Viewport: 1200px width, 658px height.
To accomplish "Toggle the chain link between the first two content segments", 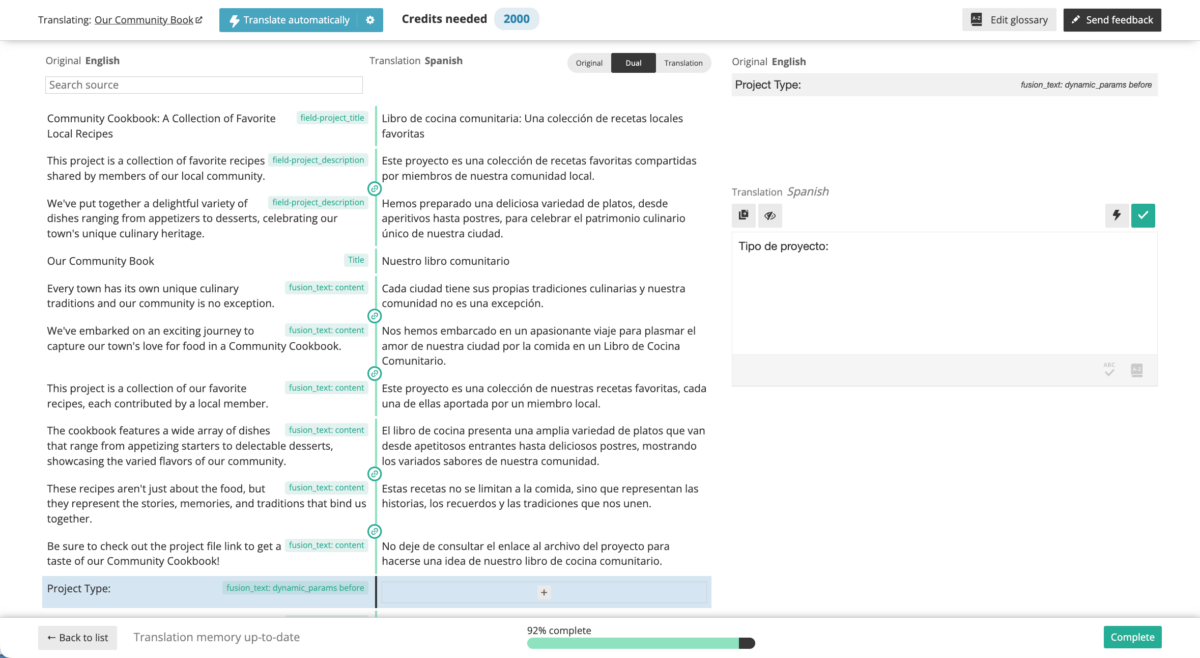I will click(x=374, y=315).
